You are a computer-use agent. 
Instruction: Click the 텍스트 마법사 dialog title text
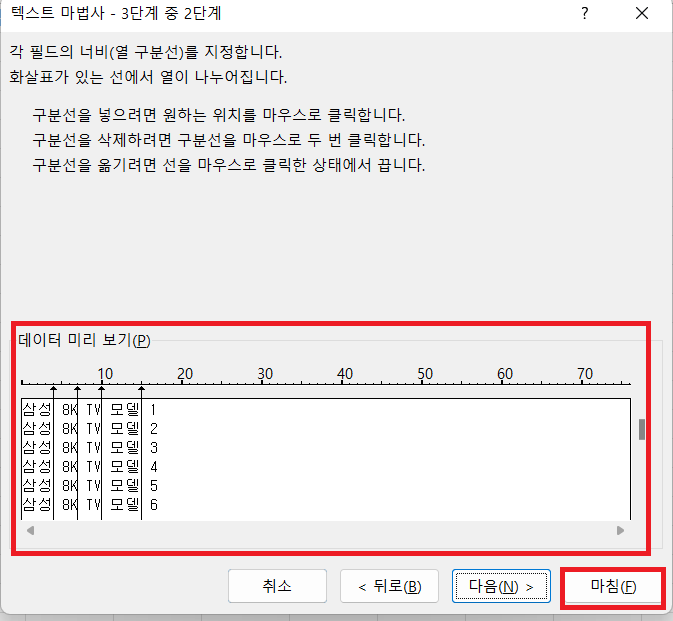click(116, 13)
